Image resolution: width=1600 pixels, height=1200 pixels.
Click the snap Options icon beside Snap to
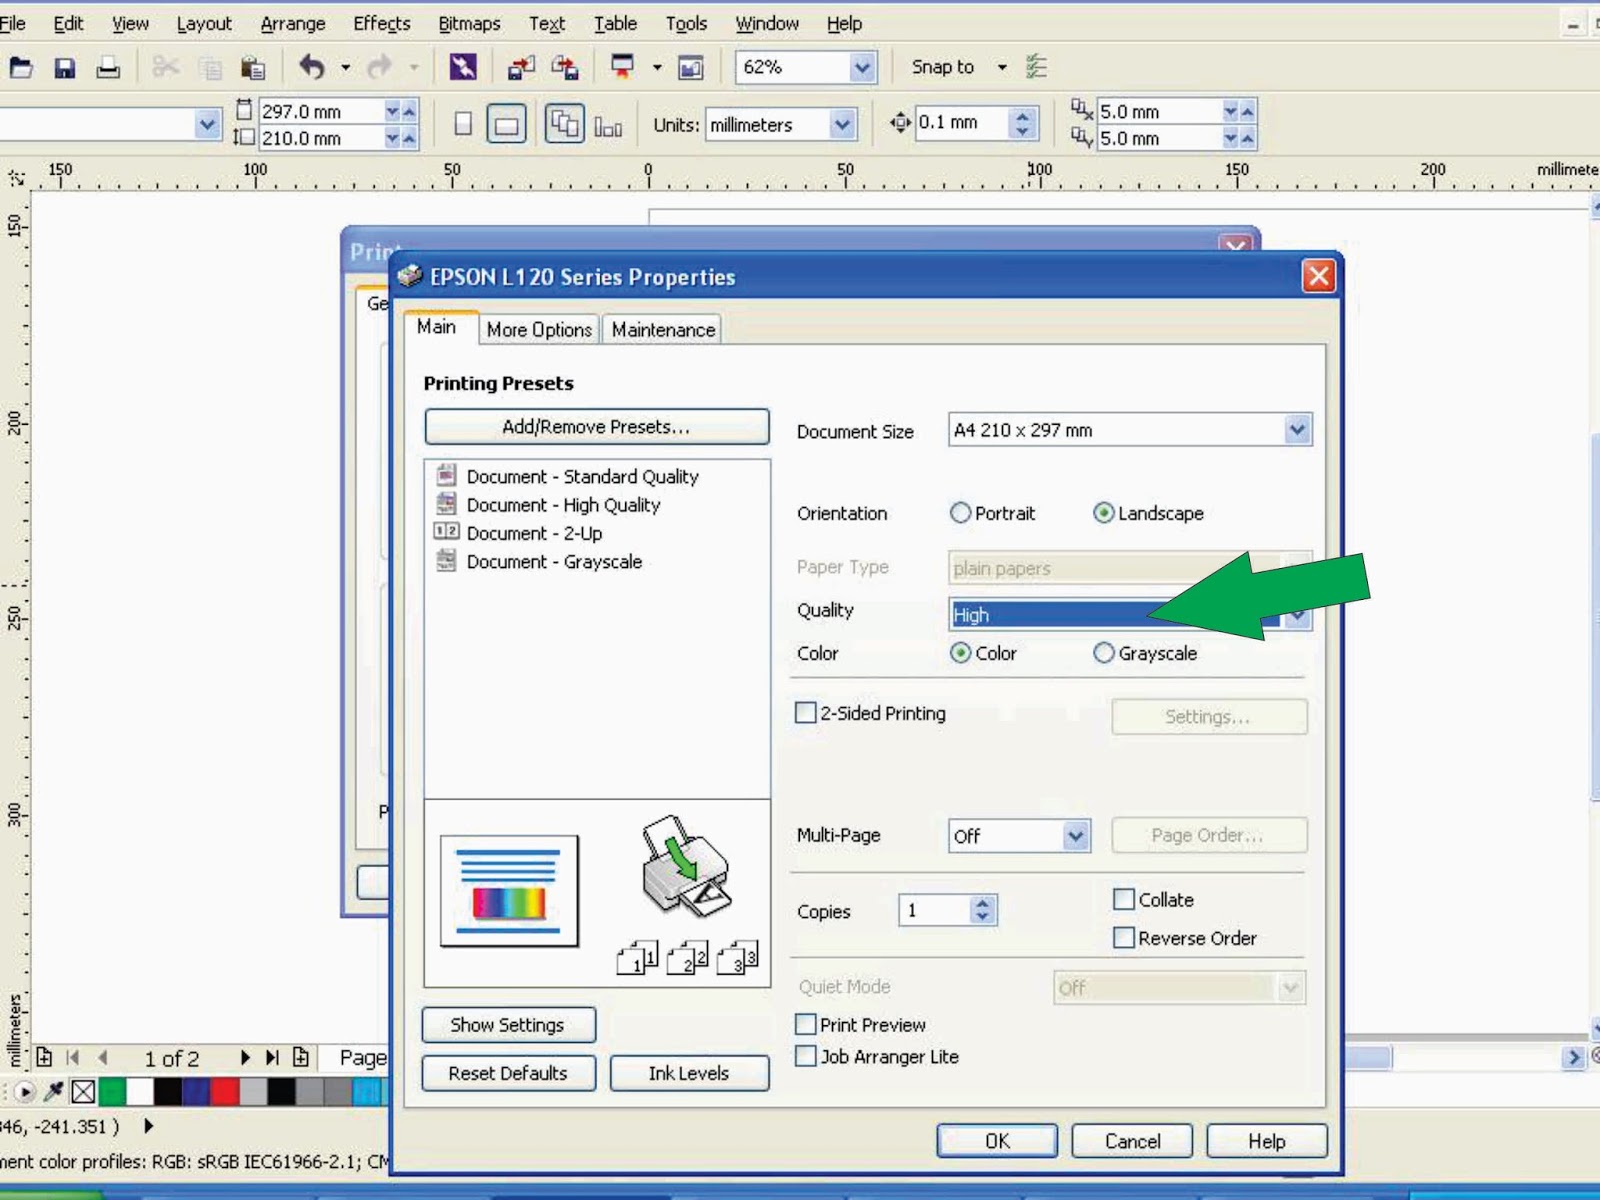tap(1037, 67)
